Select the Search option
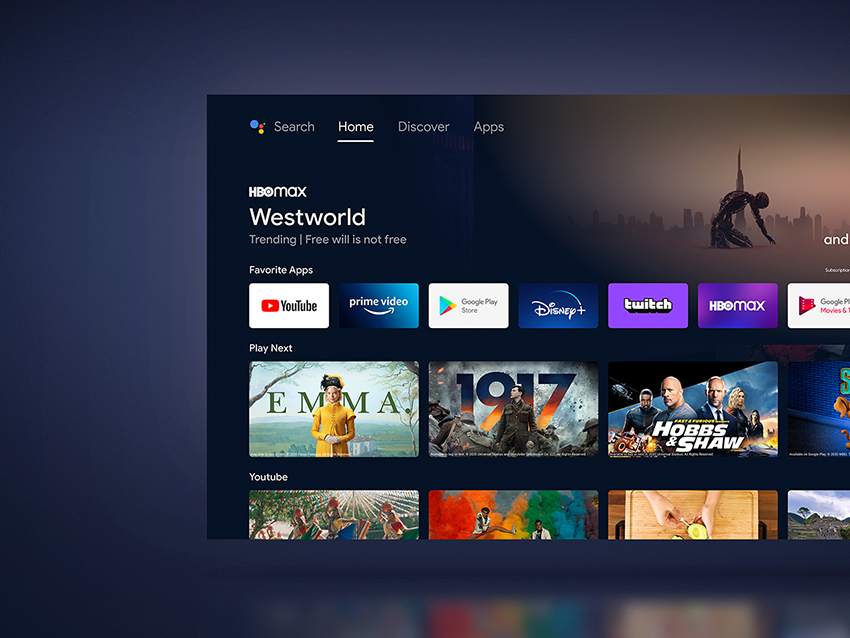Viewport: 850px width, 638px height. (294, 127)
